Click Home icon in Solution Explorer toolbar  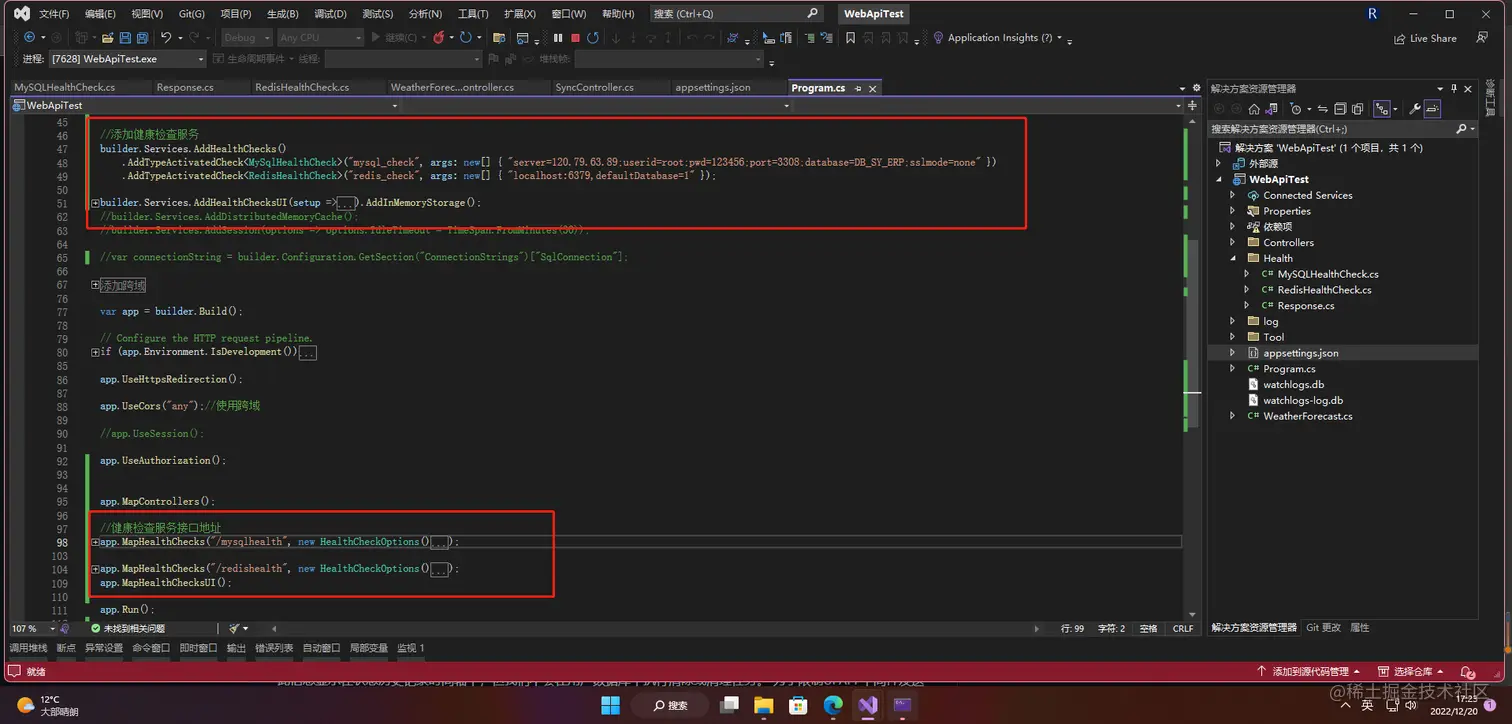click(1254, 109)
